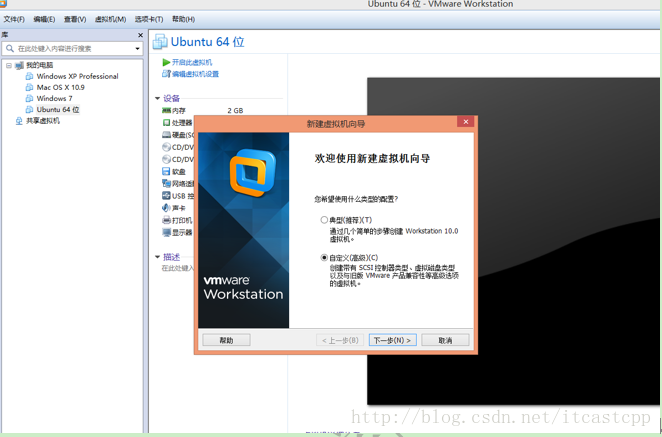Close the library (库) side panel
Screen dimensions: 662x437
click(x=141, y=35)
